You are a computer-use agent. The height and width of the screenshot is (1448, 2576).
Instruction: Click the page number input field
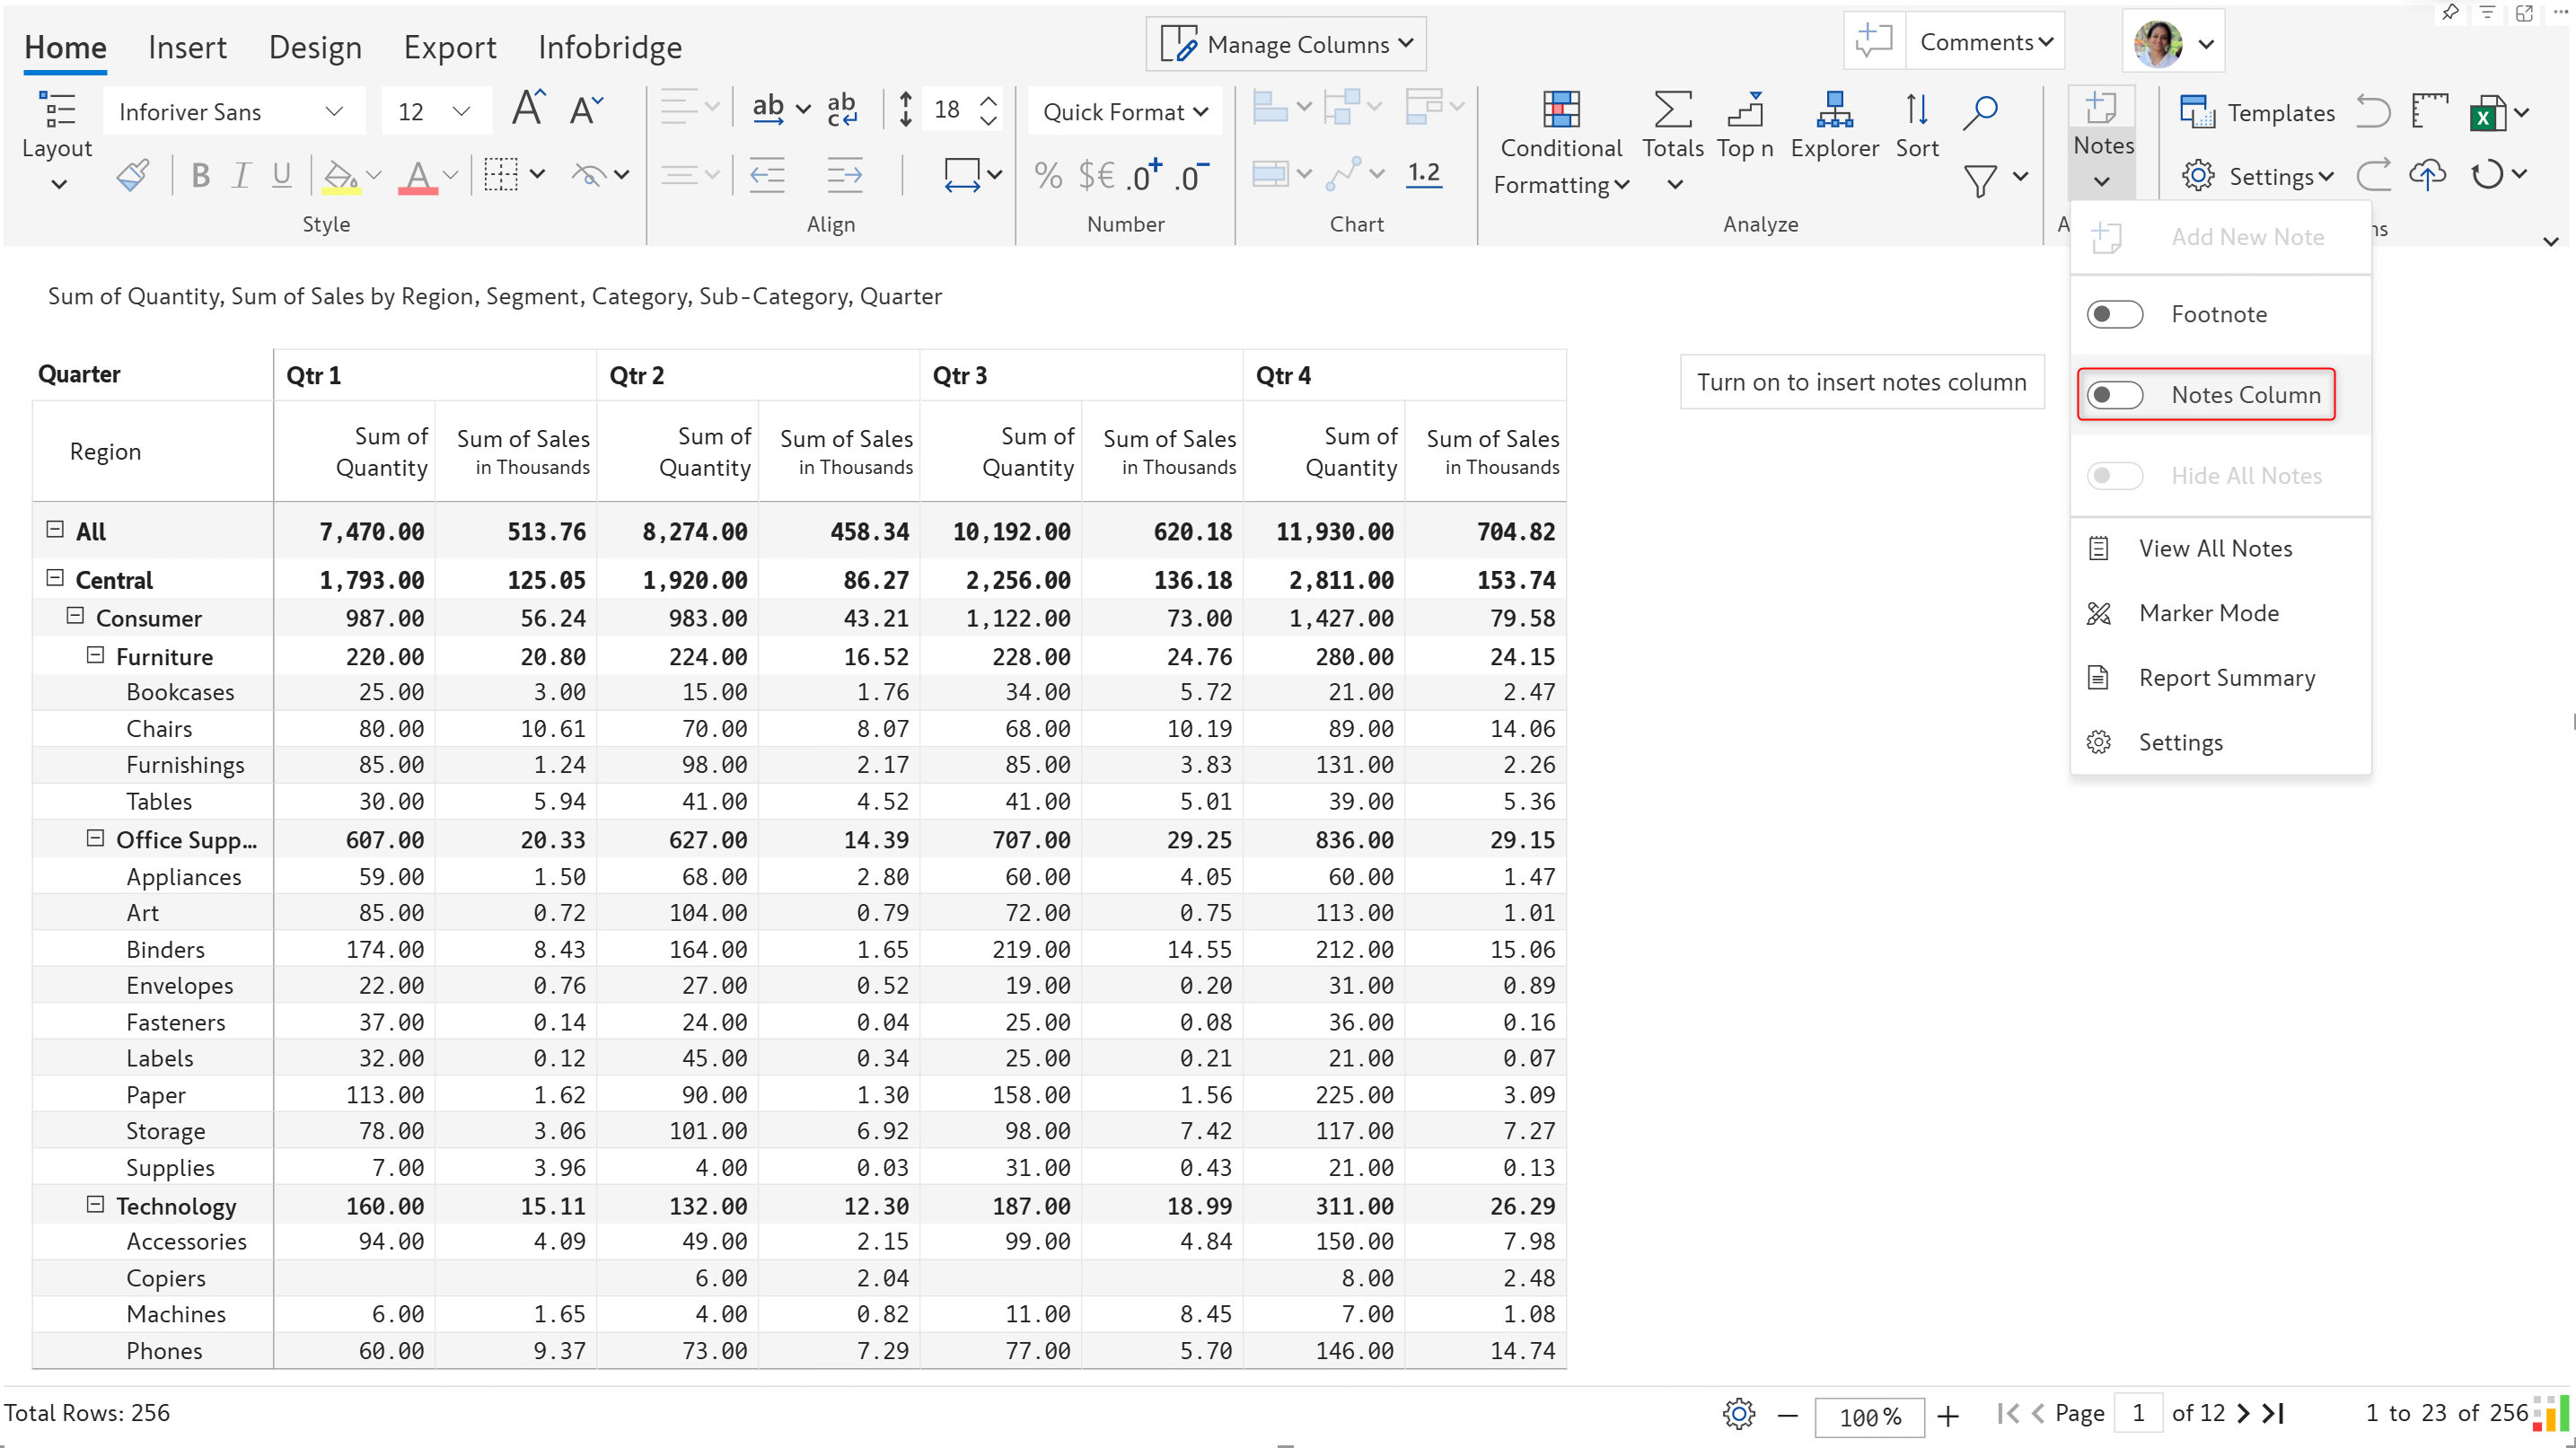coord(2137,1413)
